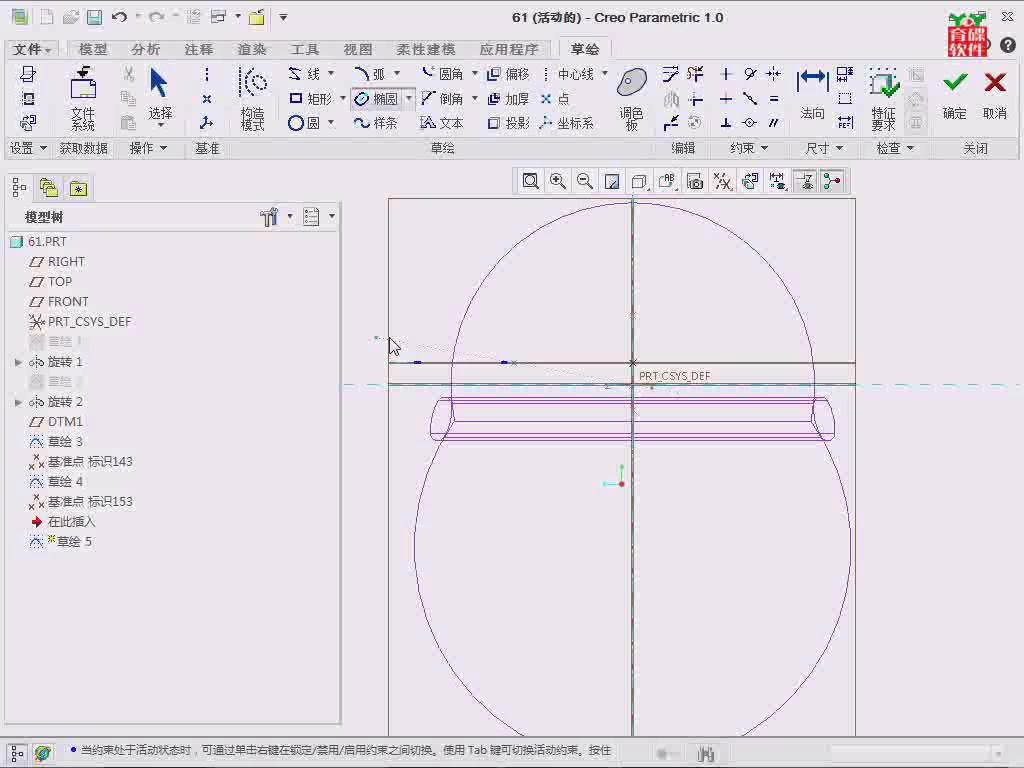The image size is (1024, 768).
Task: Select the Circle sketch tool
Action: 305,123
